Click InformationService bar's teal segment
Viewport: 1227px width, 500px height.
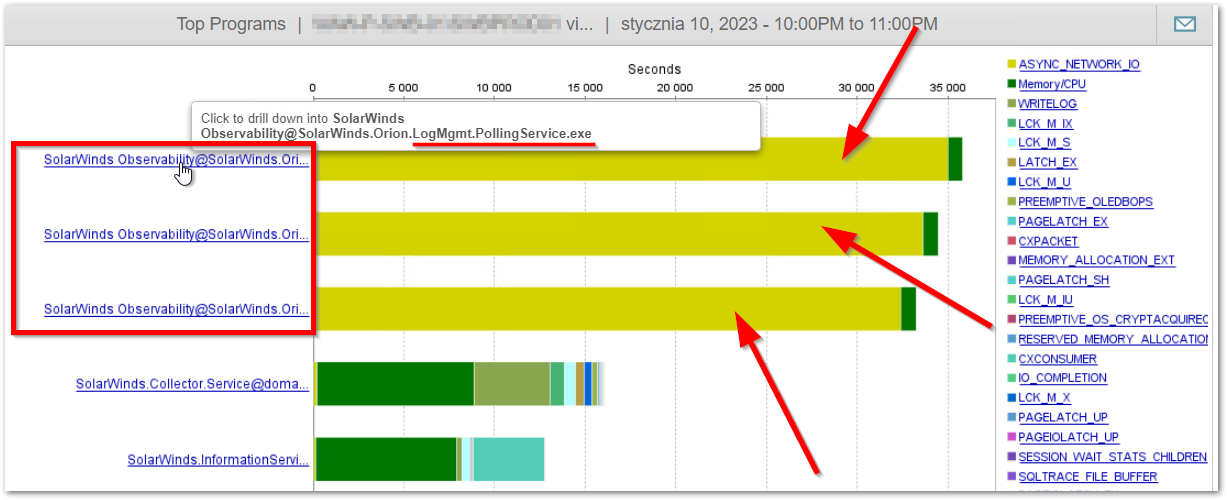[509, 460]
